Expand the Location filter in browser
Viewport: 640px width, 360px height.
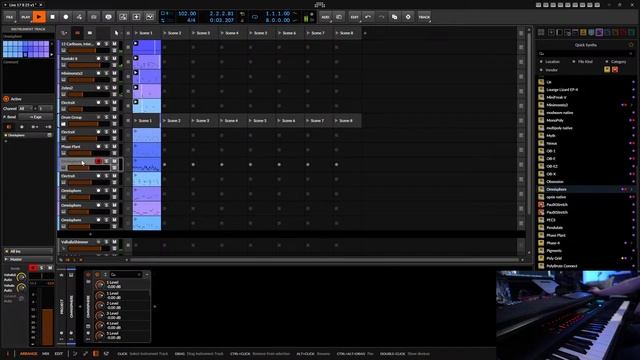(550, 62)
